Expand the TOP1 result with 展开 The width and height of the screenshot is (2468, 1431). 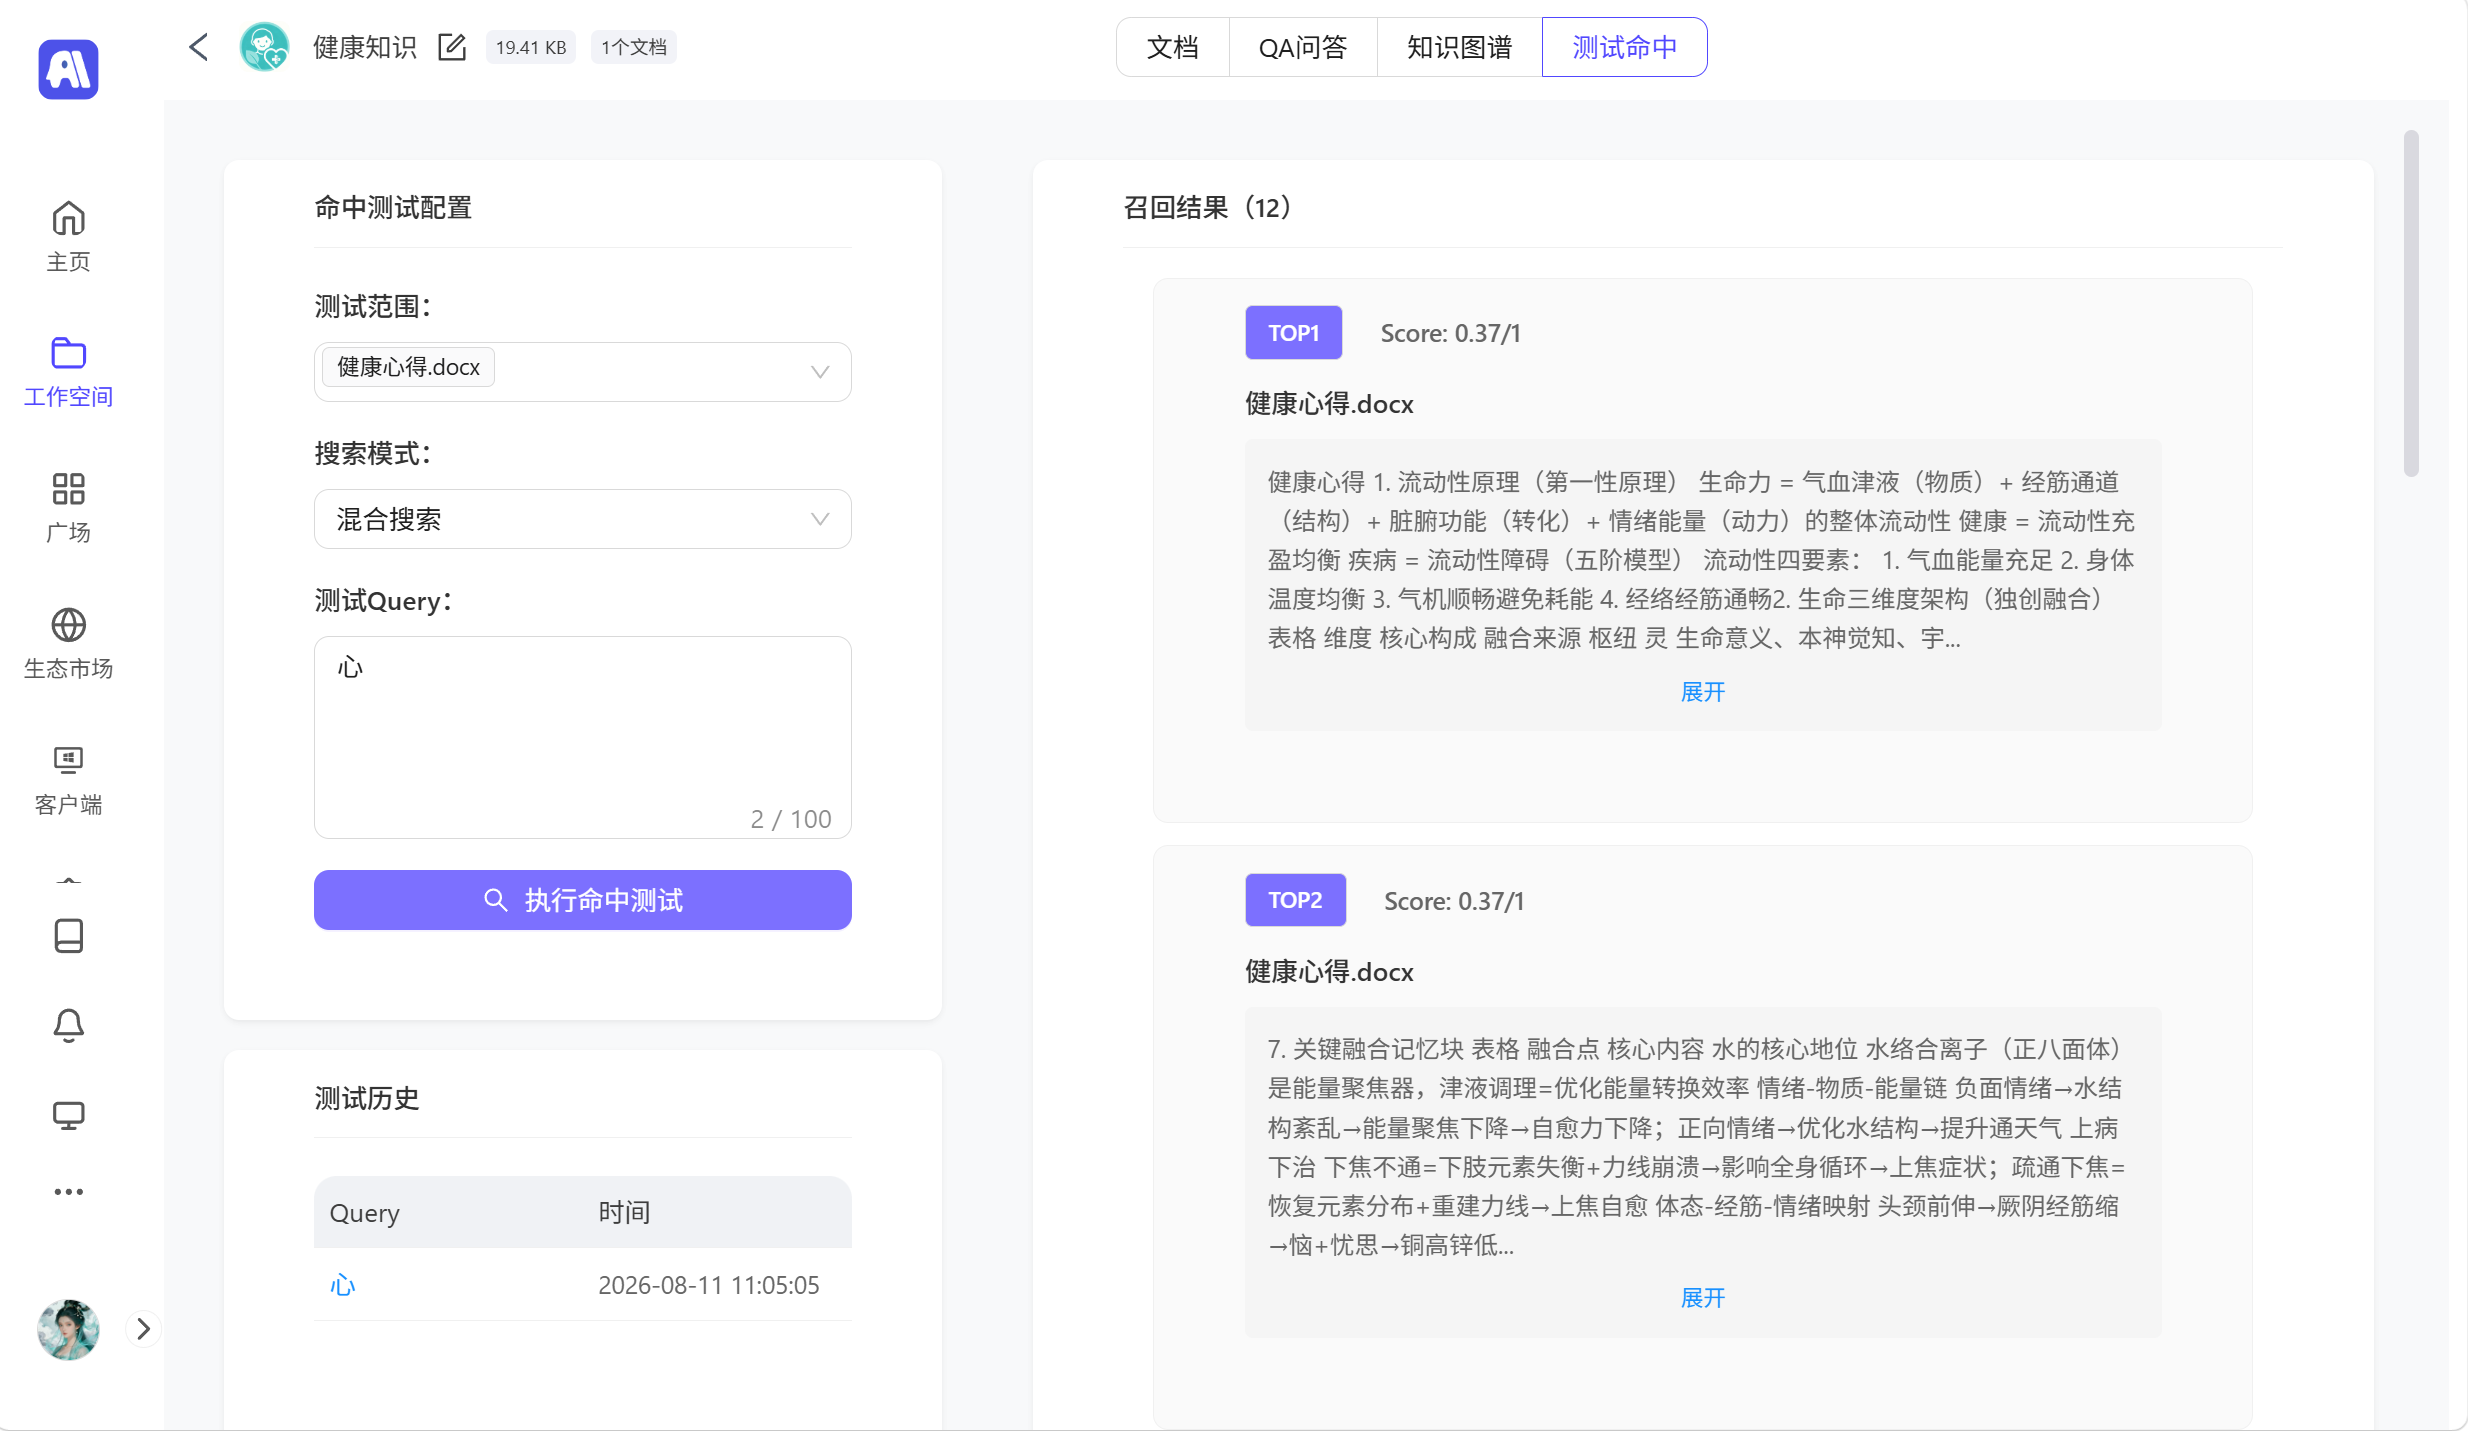(x=1703, y=692)
